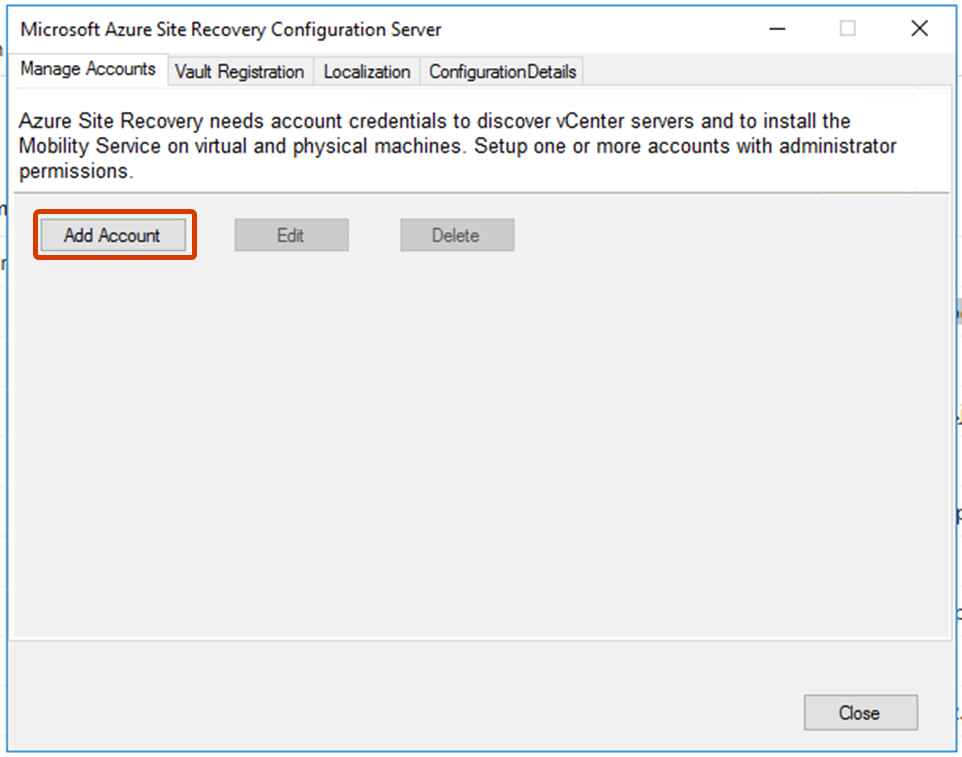Viewport: 962px width, 757px height.
Task: Click the separator area above the buttons
Action: click(480, 192)
